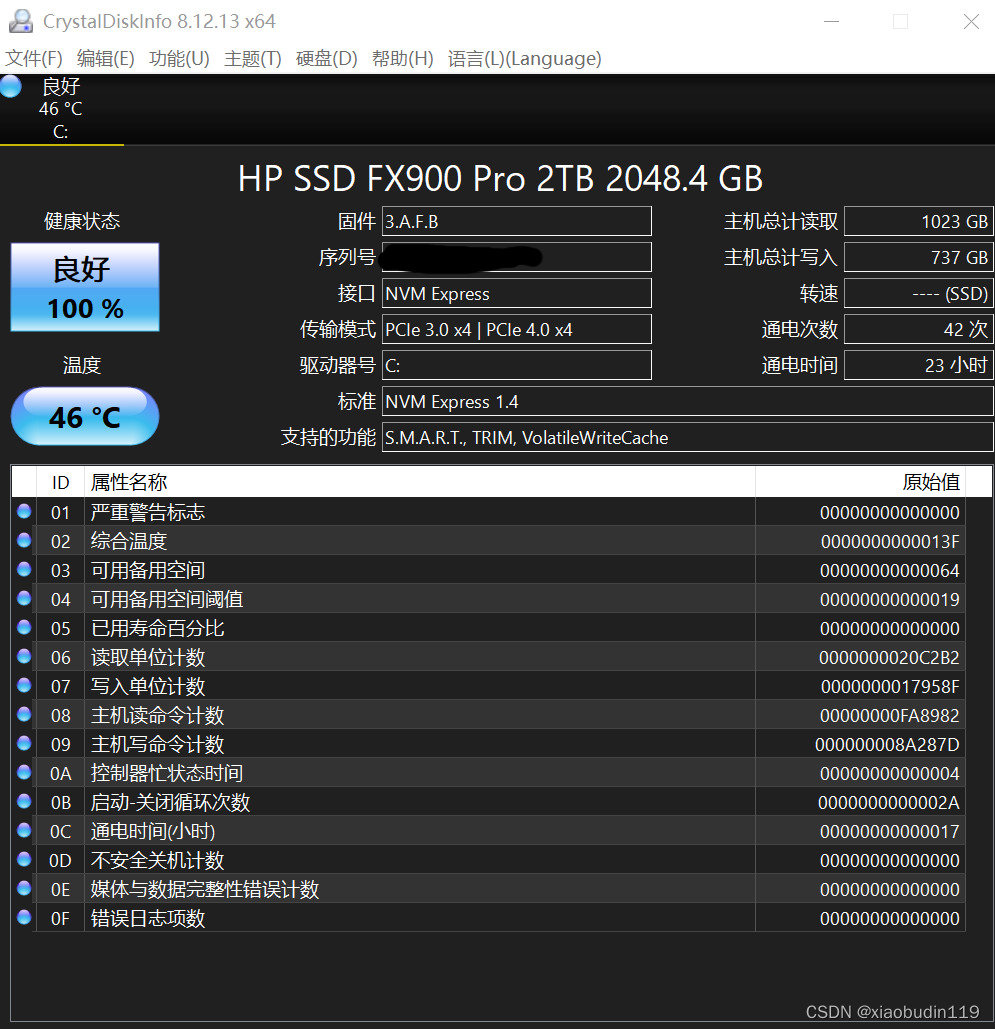Click the power on count field 42 次
The height and width of the screenshot is (1029, 995).
pos(918,329)
